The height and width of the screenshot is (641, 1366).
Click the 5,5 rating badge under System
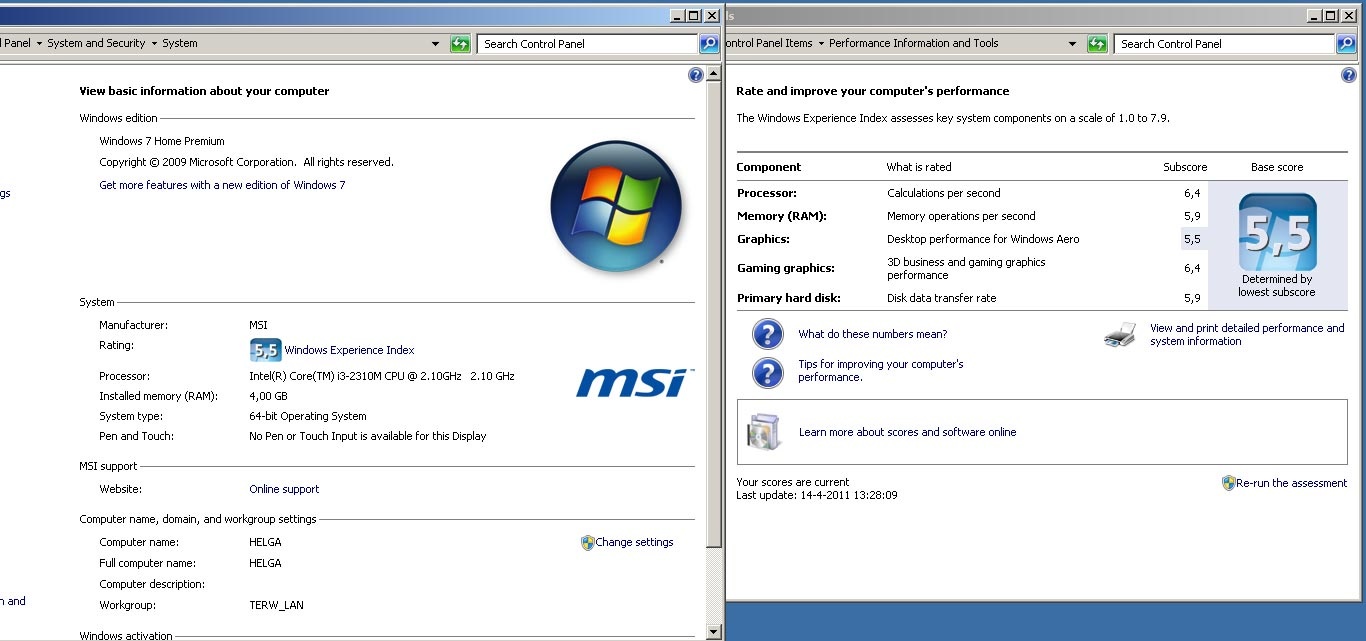pyautogui.click(x=265, y=350)
